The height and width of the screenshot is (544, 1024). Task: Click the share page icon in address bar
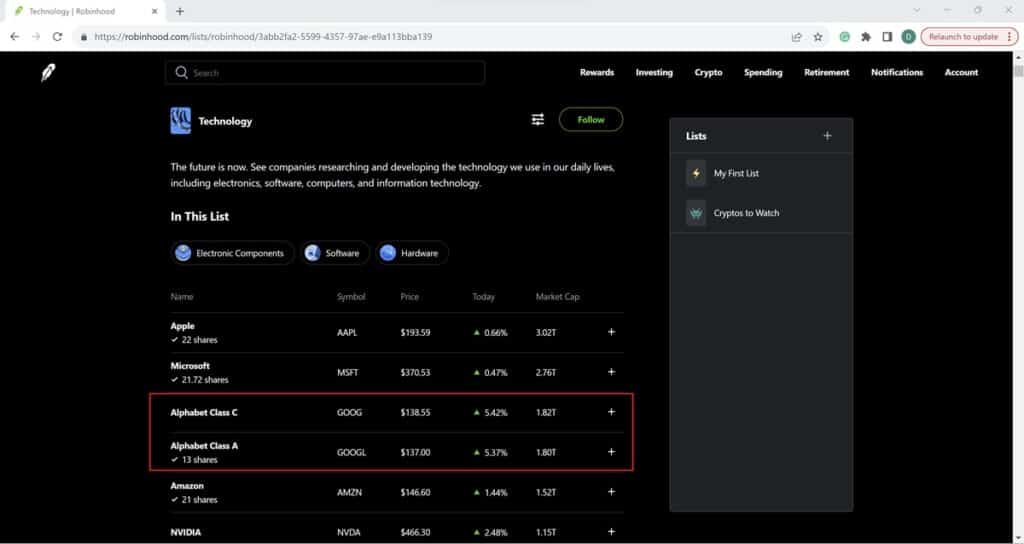coord(796,37)
